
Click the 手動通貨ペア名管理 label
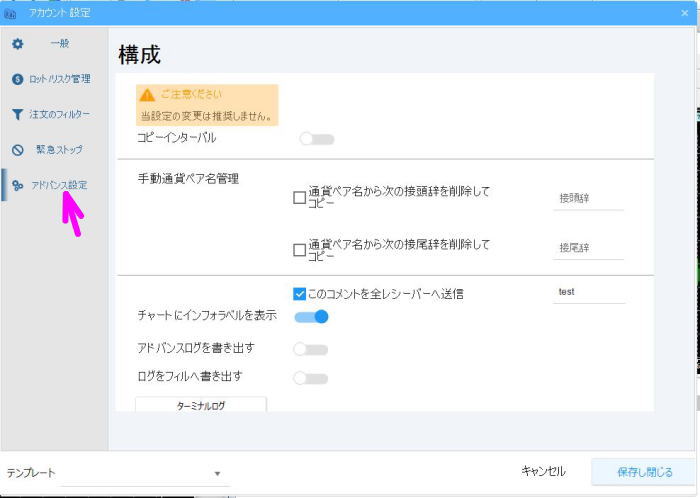click(x=188, y=179)
